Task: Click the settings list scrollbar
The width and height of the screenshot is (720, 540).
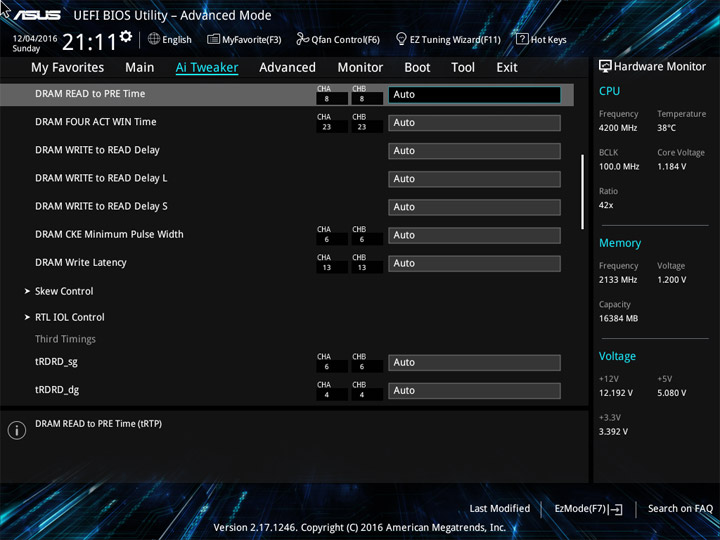Action: pyautogui.click(x=583, y=192)
